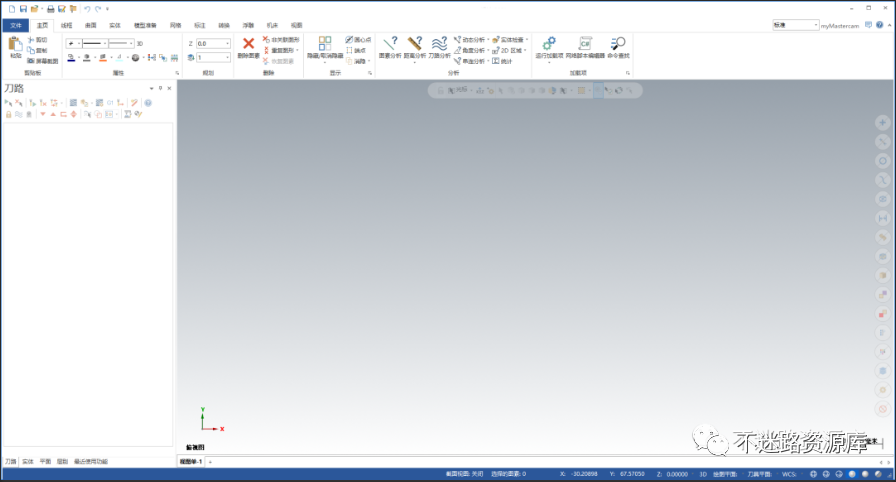Click the G1 post selected operations icon

point(110,103)
